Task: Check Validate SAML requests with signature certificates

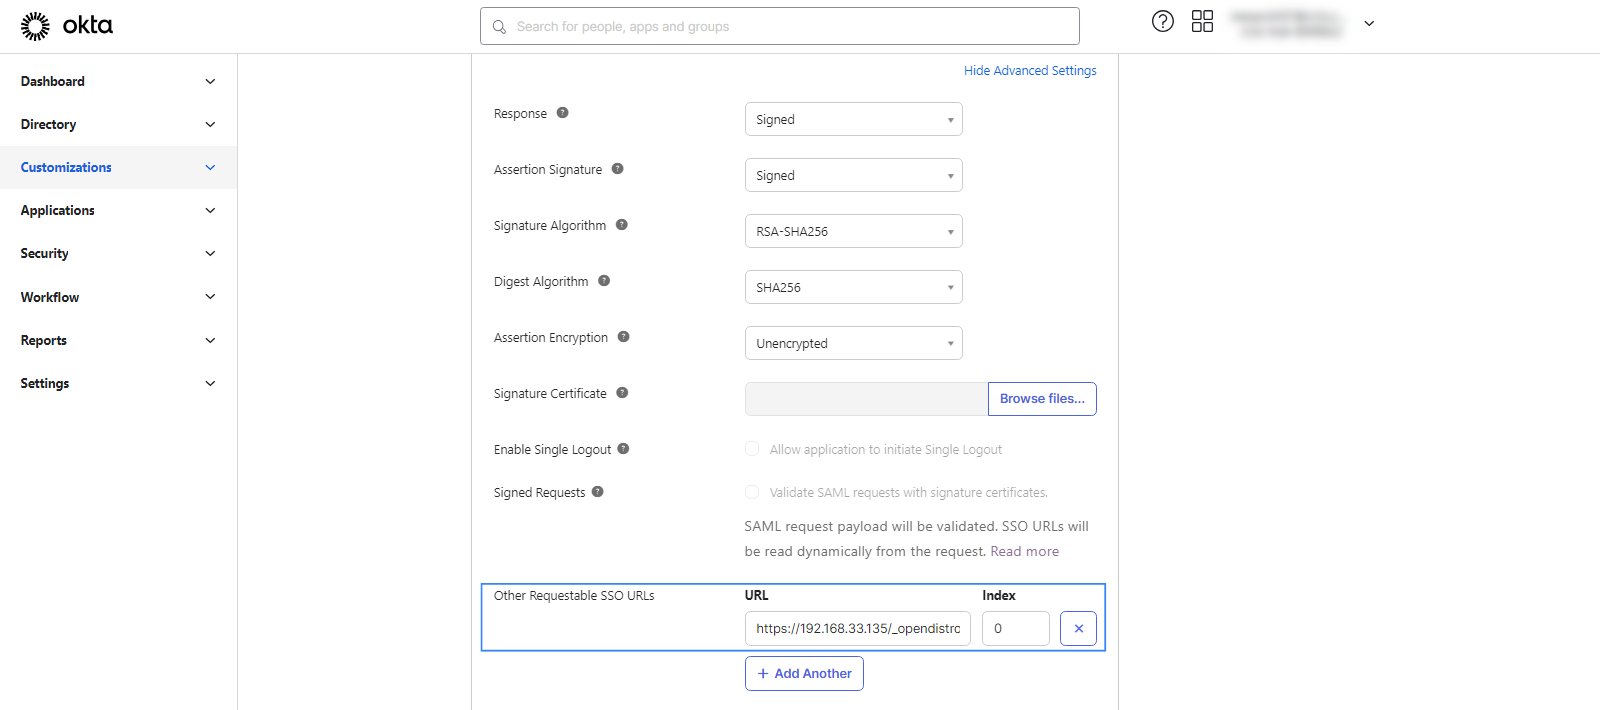Action: (752, 492)
